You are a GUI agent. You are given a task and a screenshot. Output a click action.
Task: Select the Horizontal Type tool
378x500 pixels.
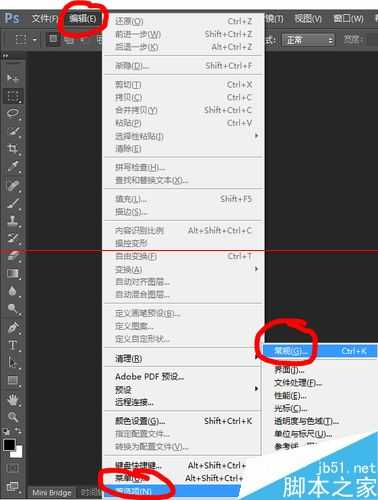tap(13, 345)
